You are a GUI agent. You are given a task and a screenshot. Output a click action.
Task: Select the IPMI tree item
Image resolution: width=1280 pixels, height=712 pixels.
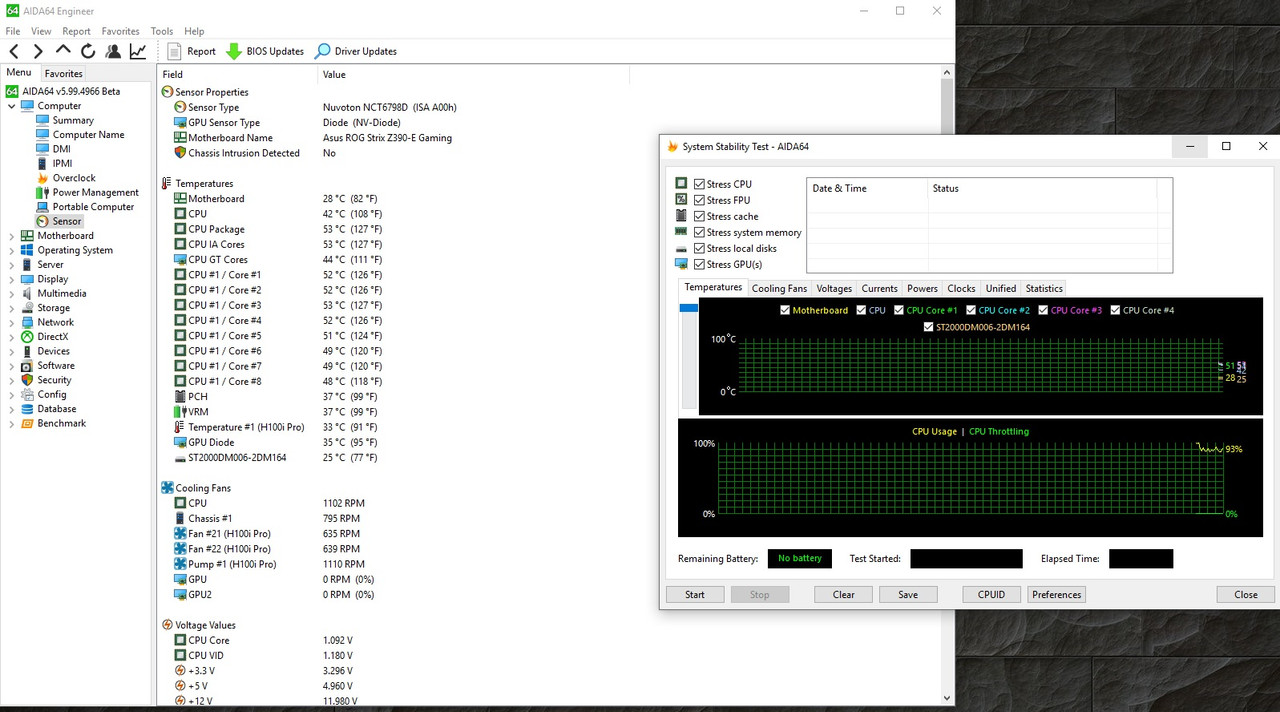62,164
